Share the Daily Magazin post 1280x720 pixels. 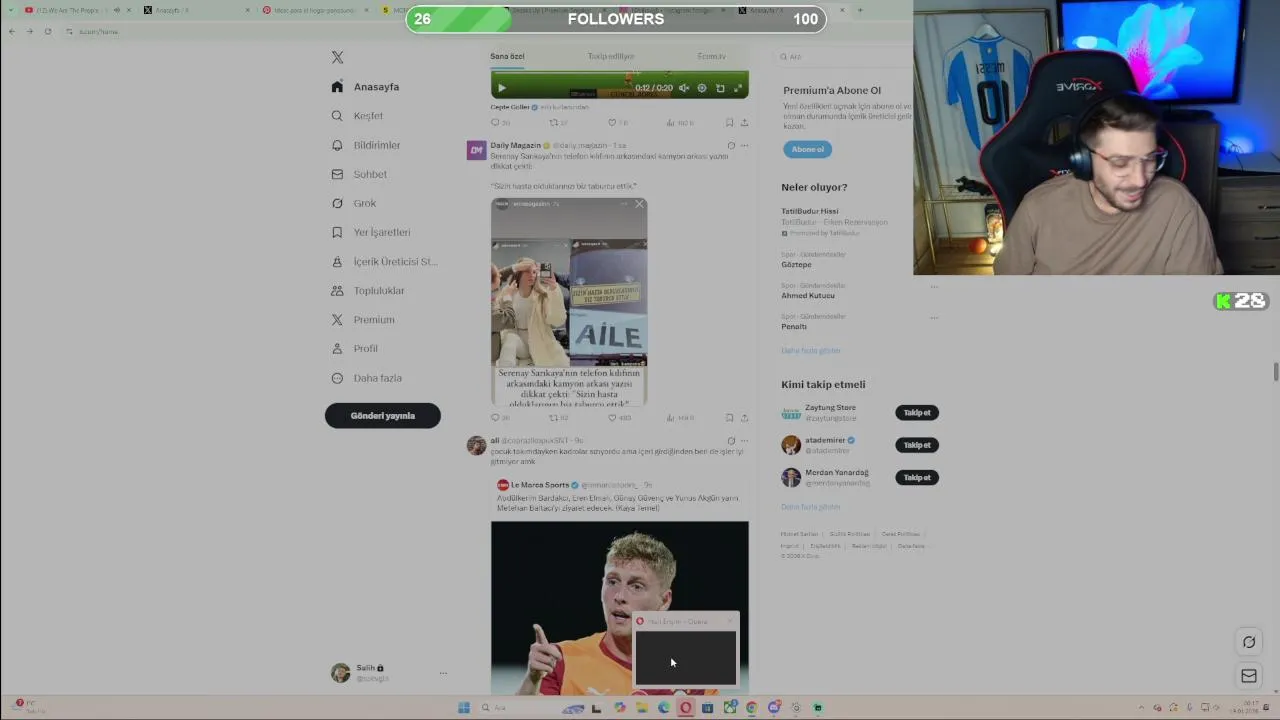point(744,418)
